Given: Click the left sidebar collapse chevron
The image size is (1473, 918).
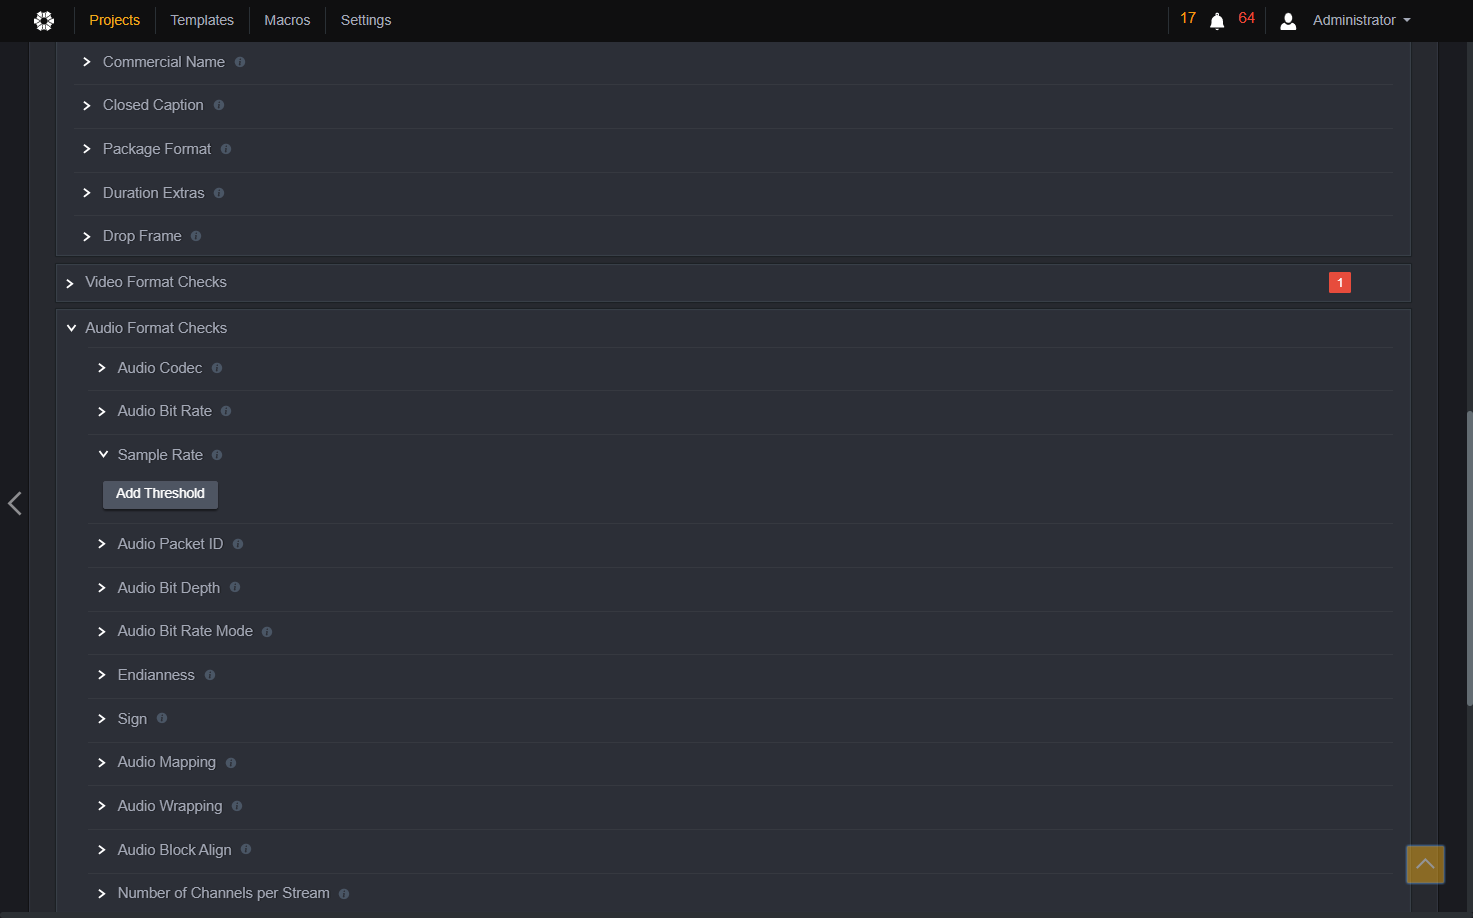Looking at the screenshot, I should click(x=14, y=503).
